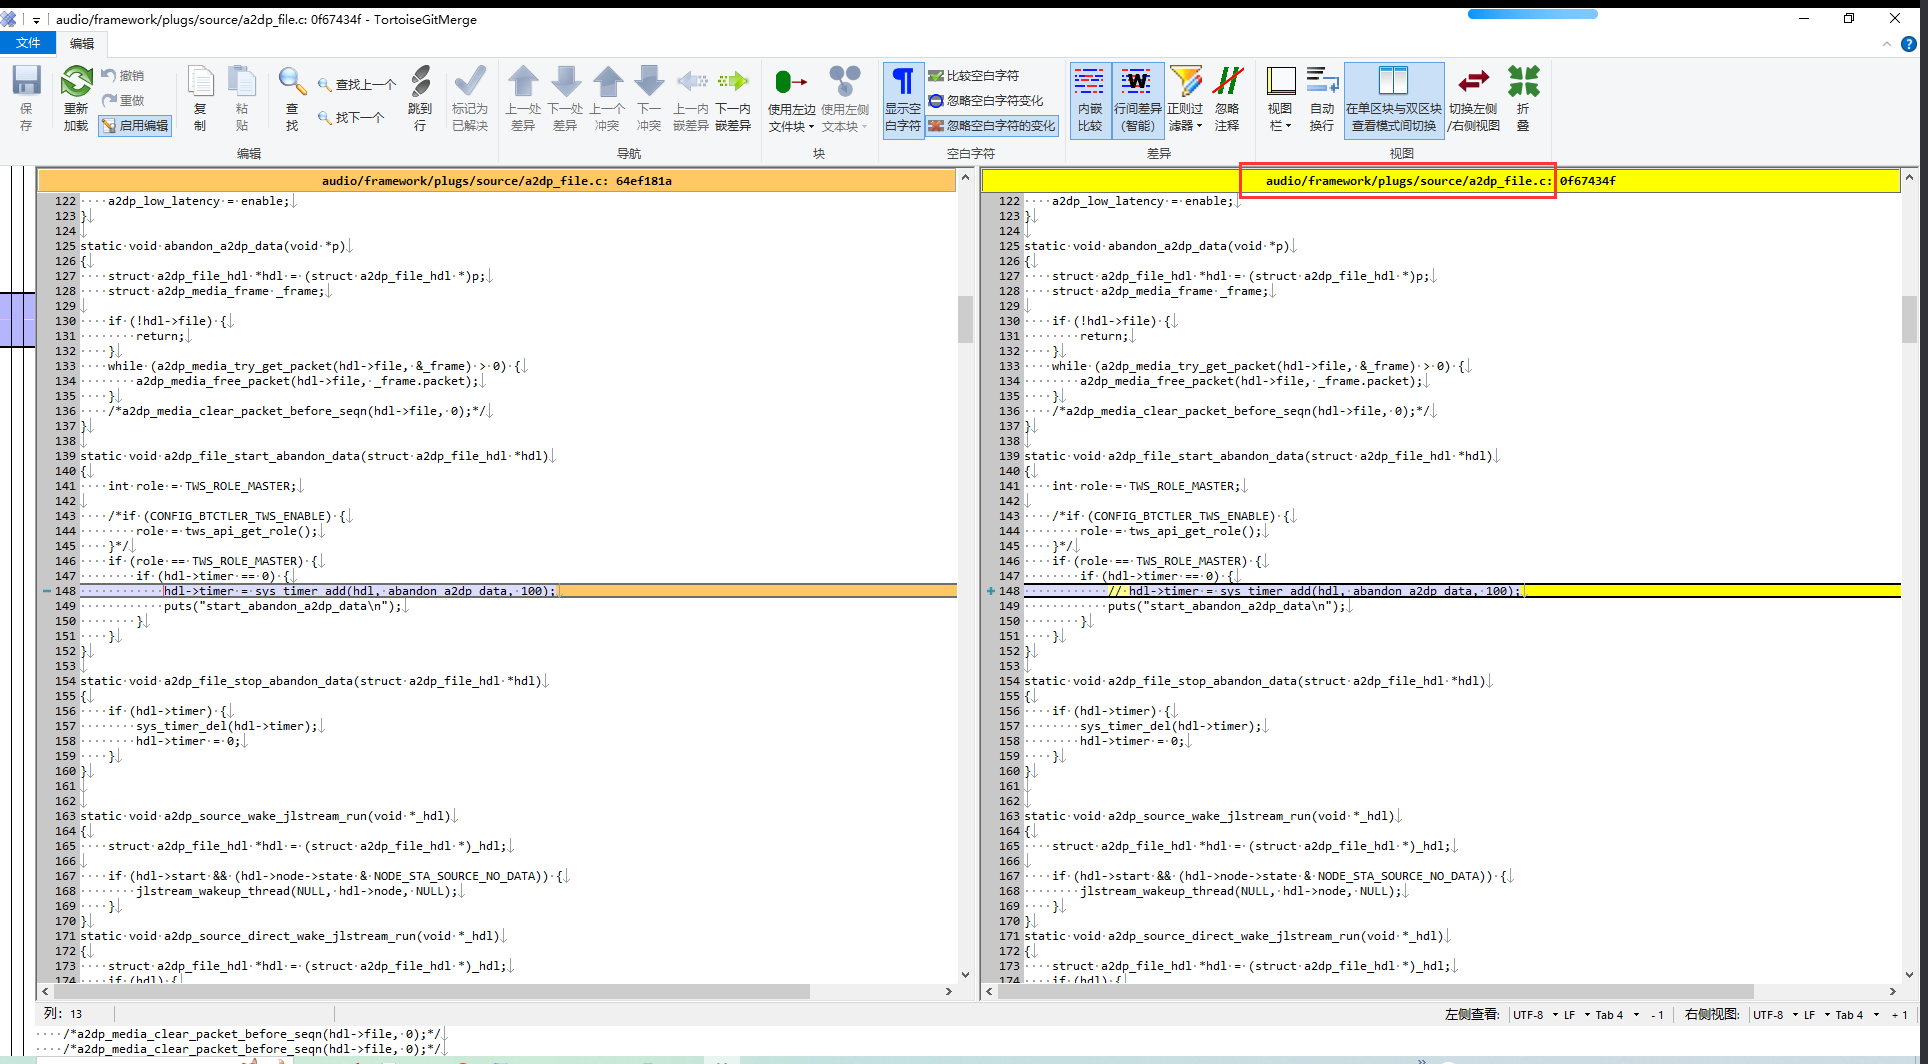
Task: Jump to next conflict (下一冲突)
Action: click(x=649, y=98)
